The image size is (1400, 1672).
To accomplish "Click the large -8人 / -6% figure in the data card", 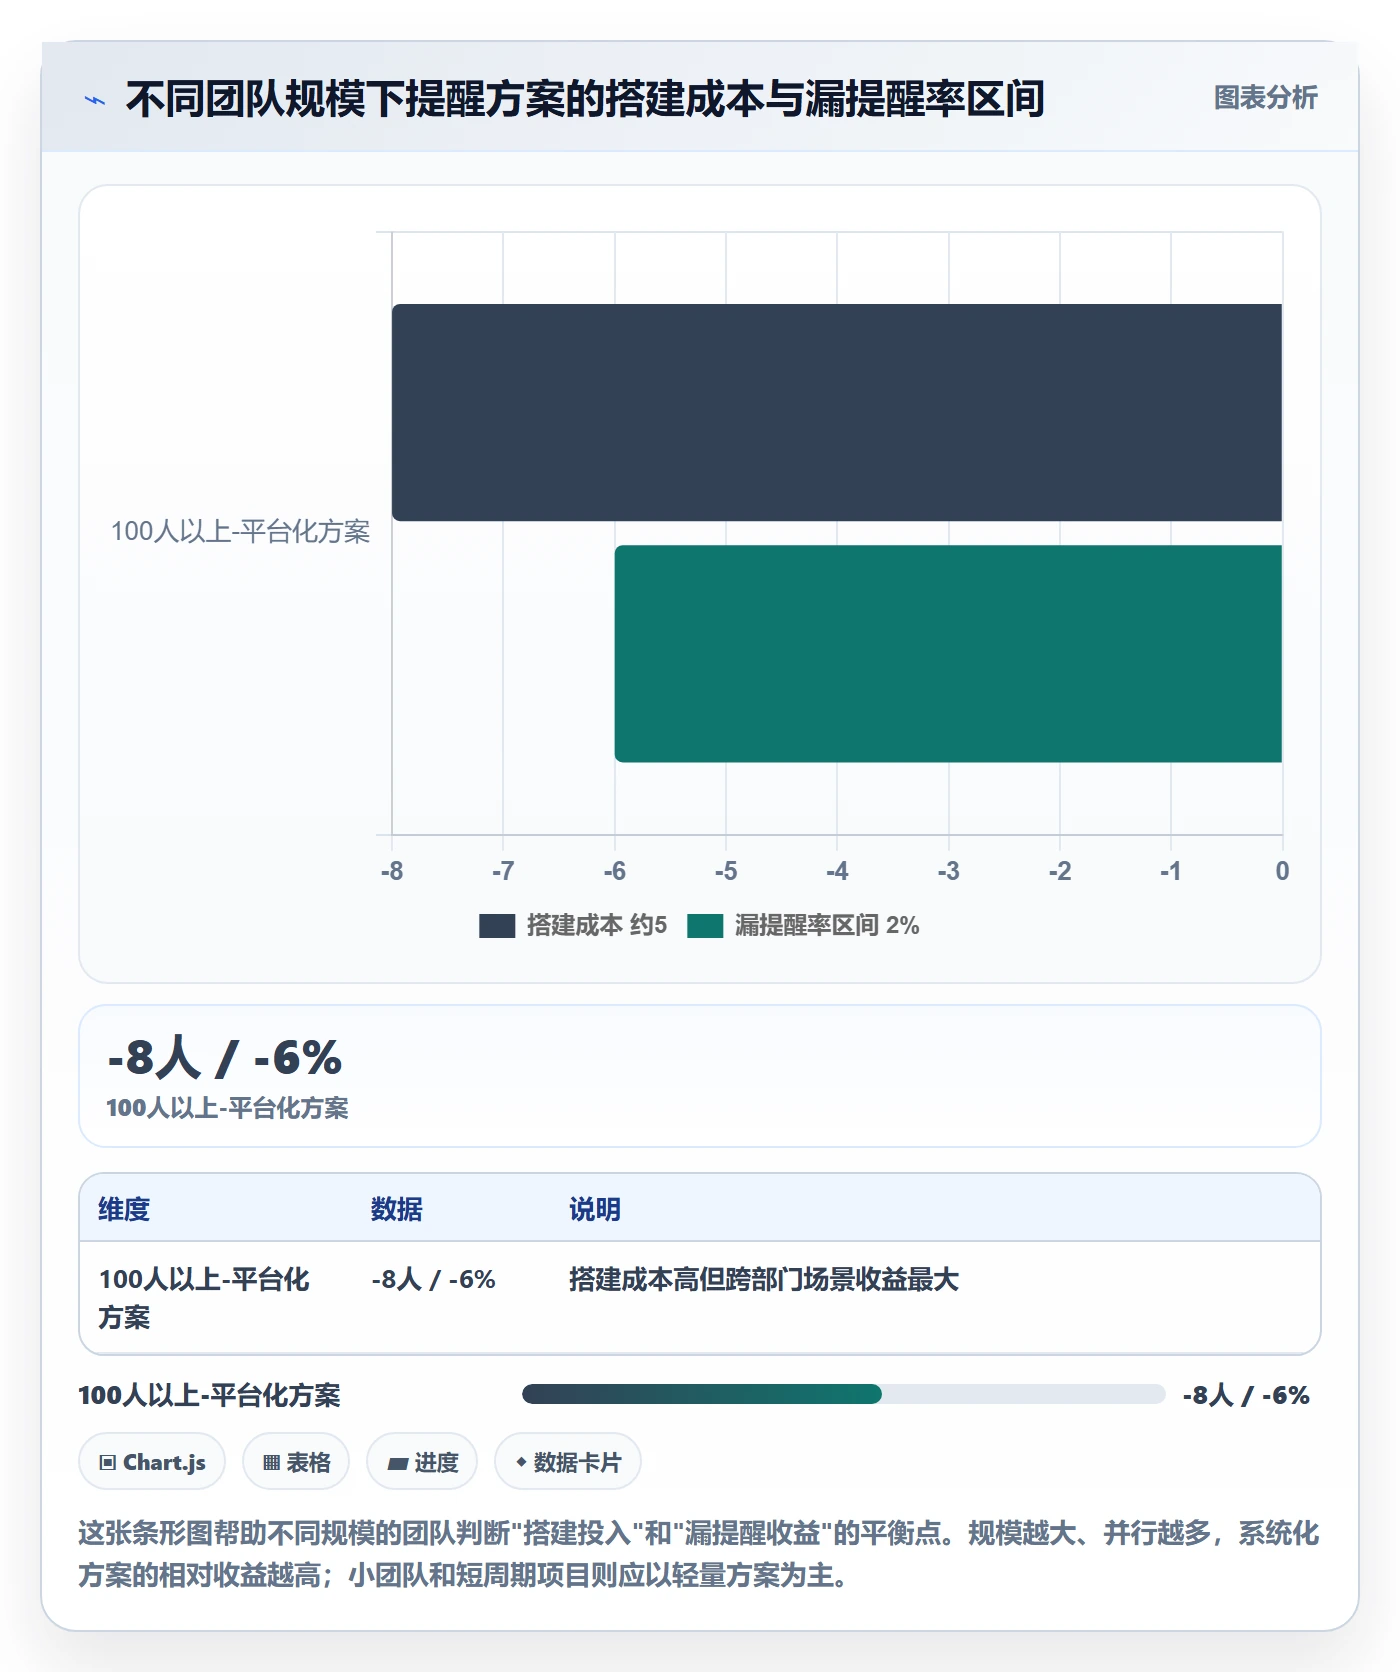I will (x=225, y=1057).
